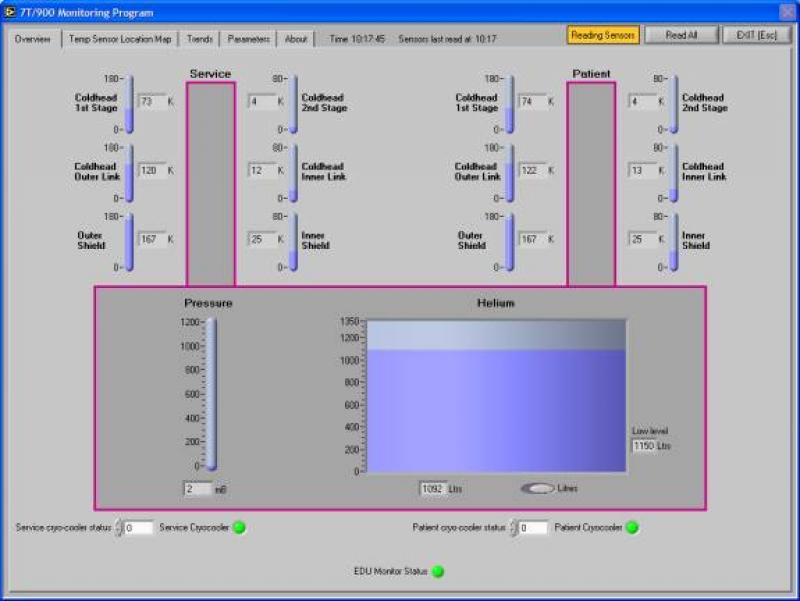Click the Read All button
Image resolution: width=800 pixels, height=601 pixels.
tap(681, 35)
